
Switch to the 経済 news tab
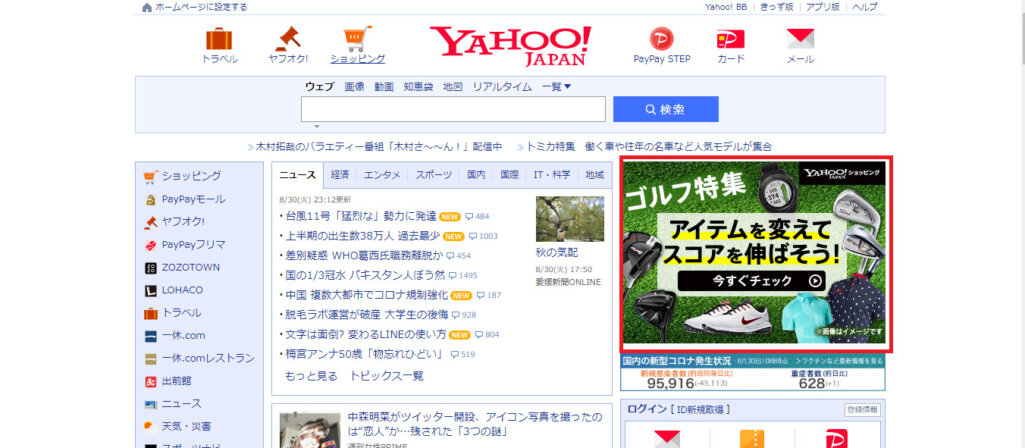(x=340, y=175)
